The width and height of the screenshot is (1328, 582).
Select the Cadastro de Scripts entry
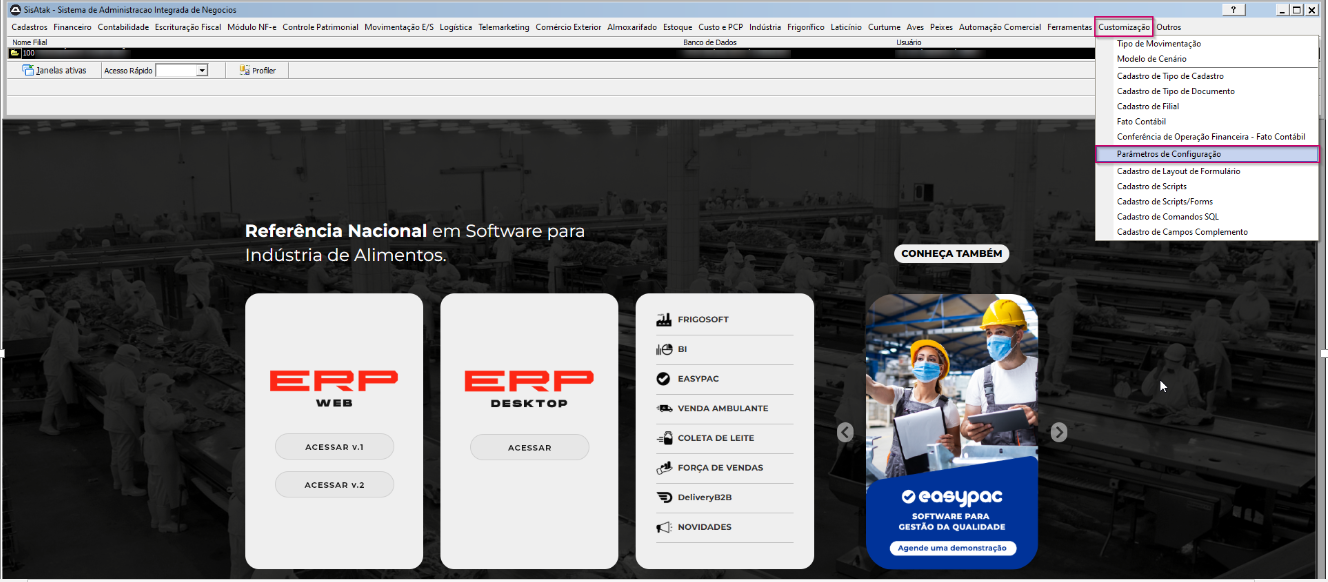click(1207, 186)
